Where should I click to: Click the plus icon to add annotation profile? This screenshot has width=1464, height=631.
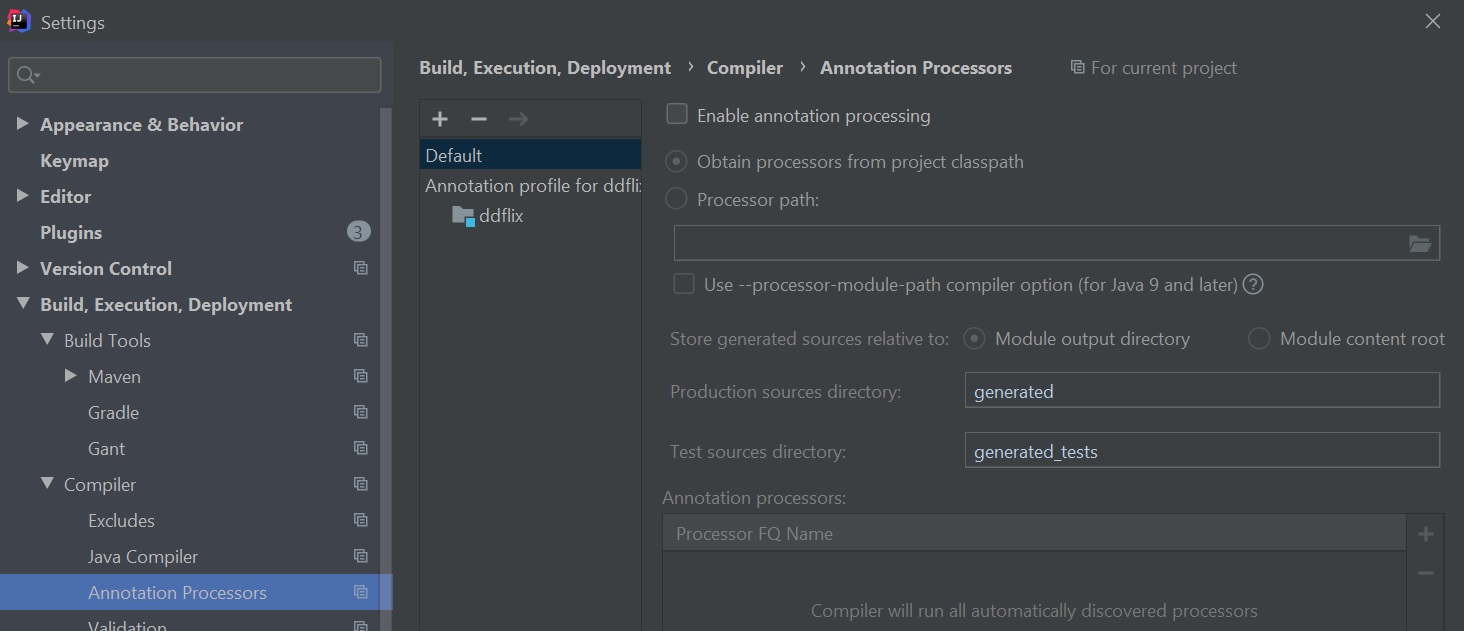(x=440, y=119)
